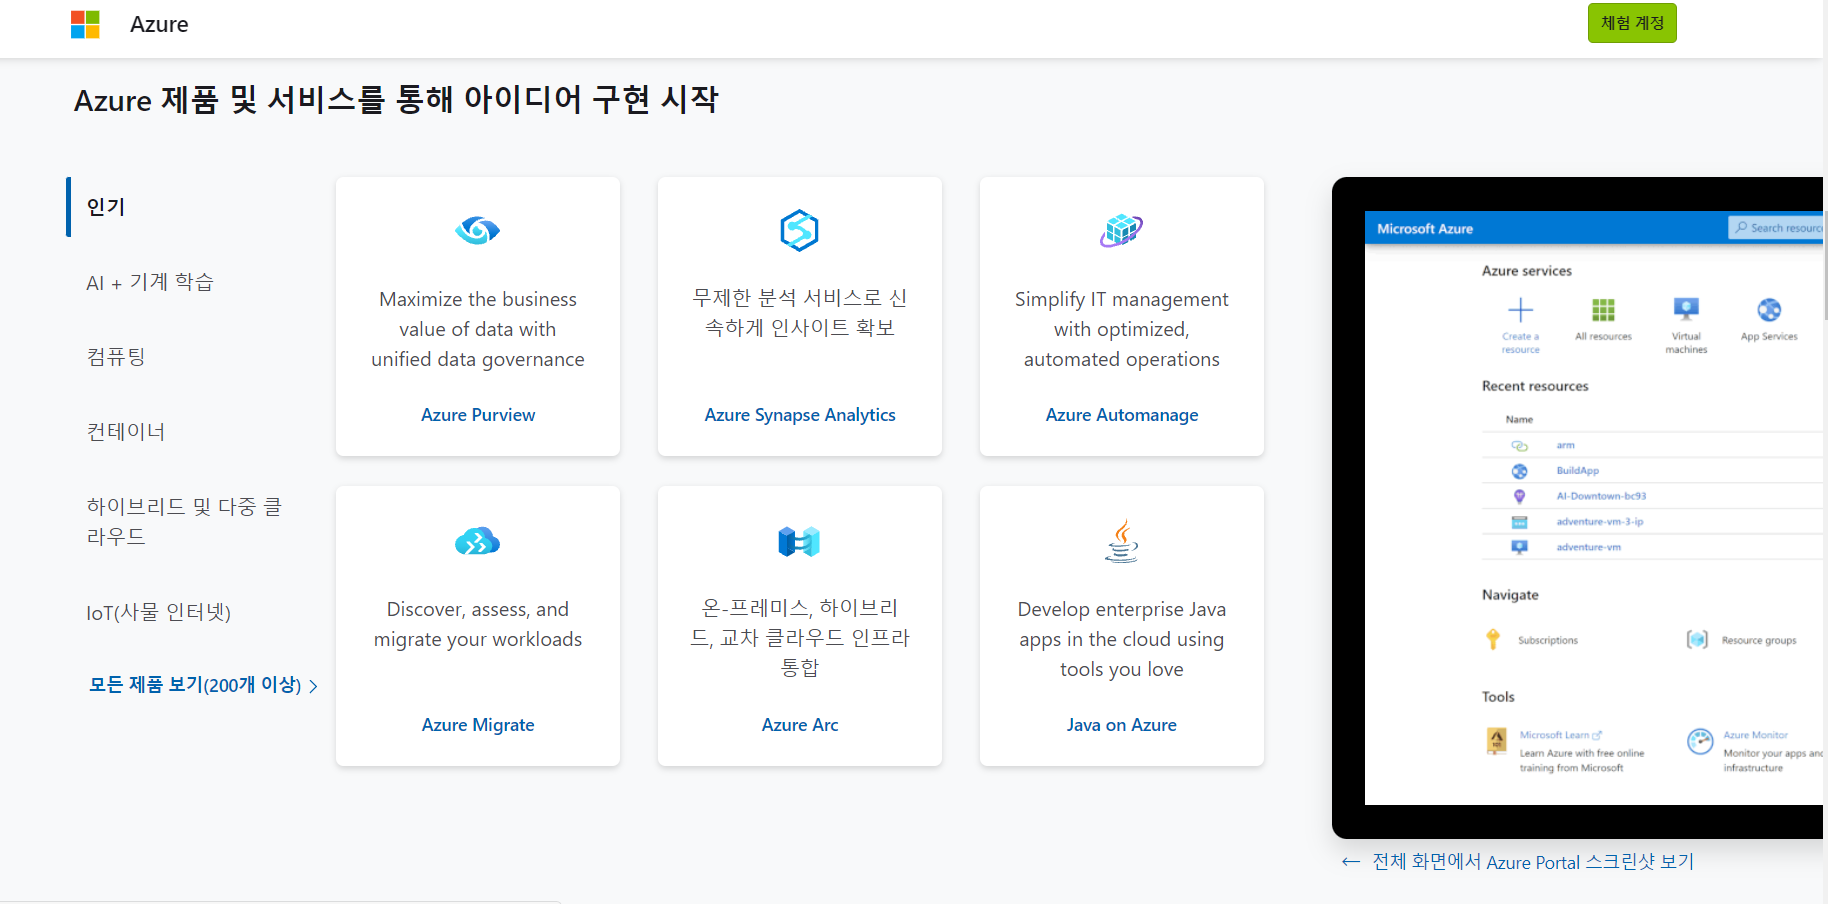The height and width of the screenshot is (904, 1828).
Task: Select the 하이브리드 및 다중 클라우드 tab
Action: pos(184,521)
